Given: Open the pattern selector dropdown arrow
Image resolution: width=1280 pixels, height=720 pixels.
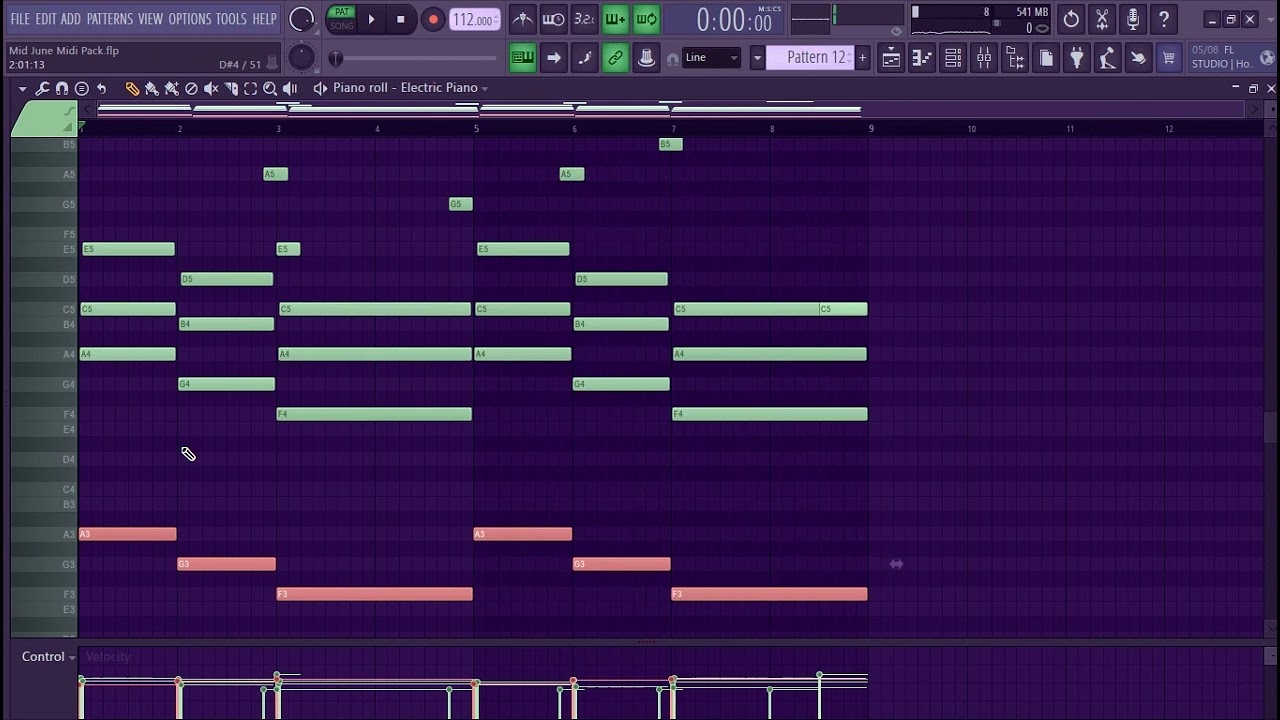Looking at the screenshot, I should 757,58.
